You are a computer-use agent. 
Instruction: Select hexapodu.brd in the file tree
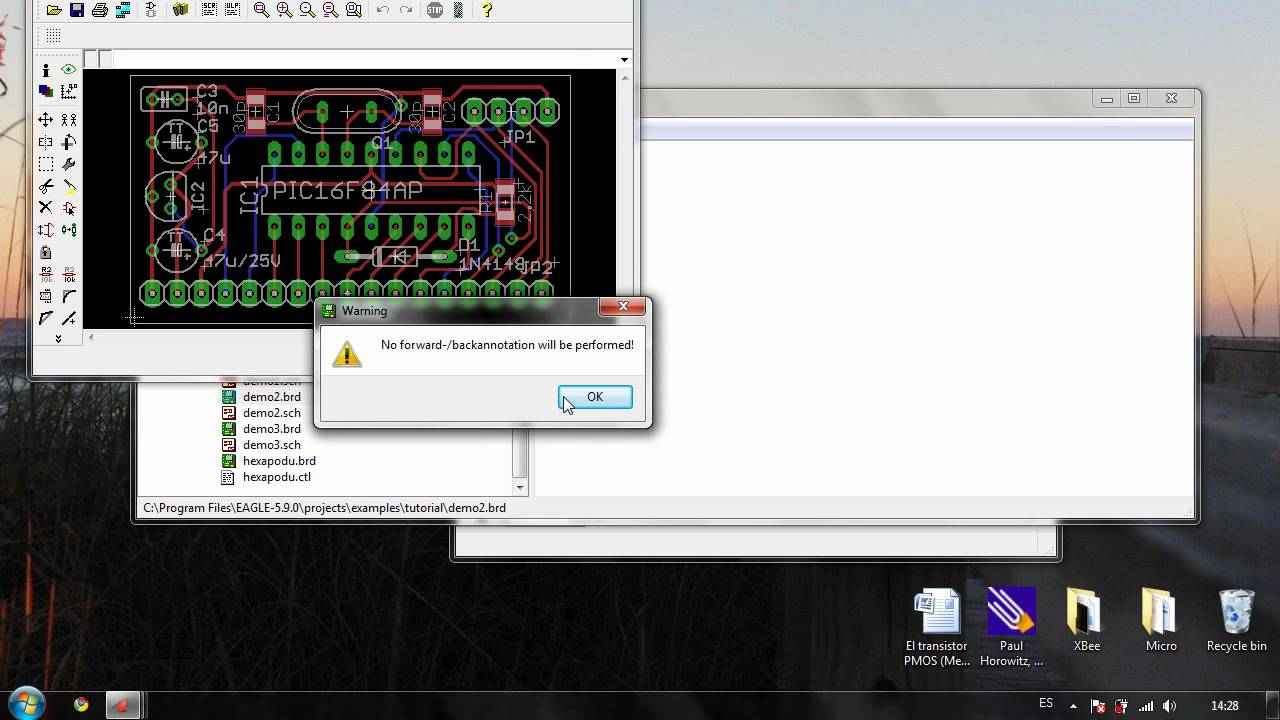coord(279,461)
